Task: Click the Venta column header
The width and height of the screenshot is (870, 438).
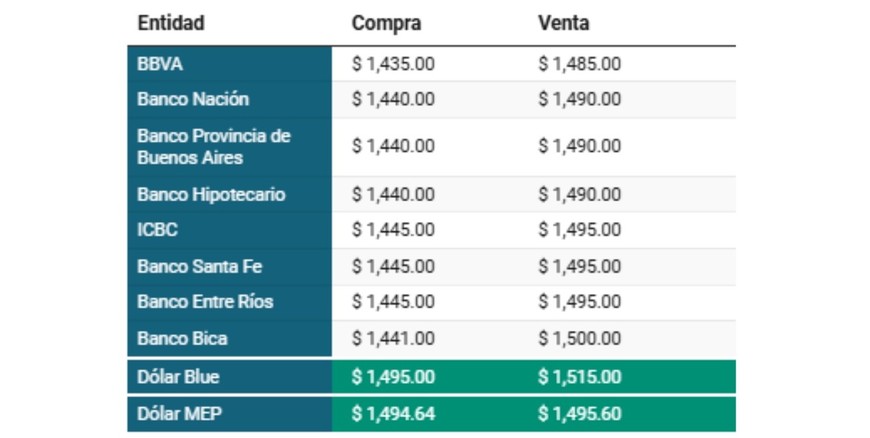Action: 563,23
